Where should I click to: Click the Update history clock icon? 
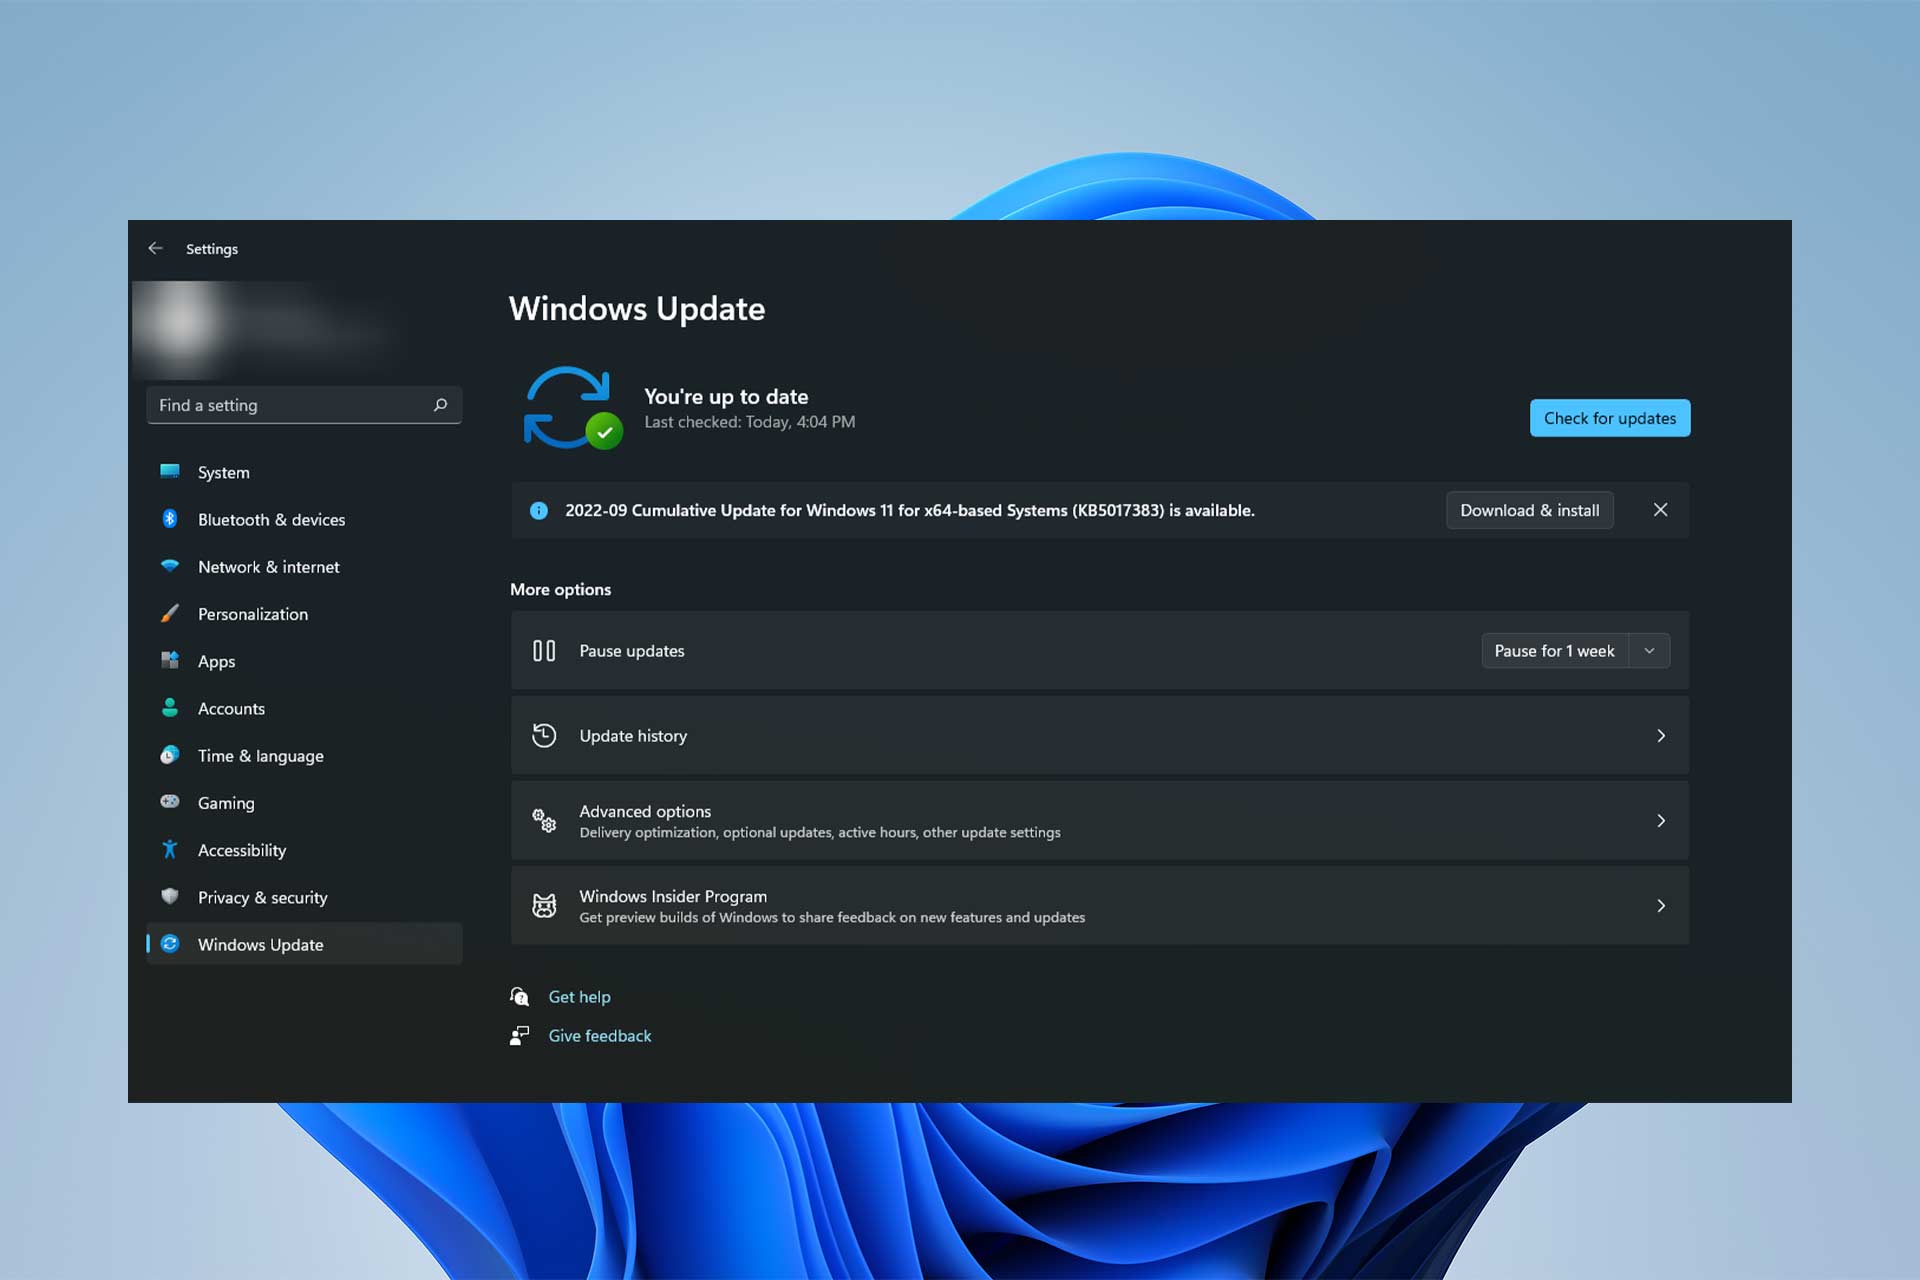(544, 736)
